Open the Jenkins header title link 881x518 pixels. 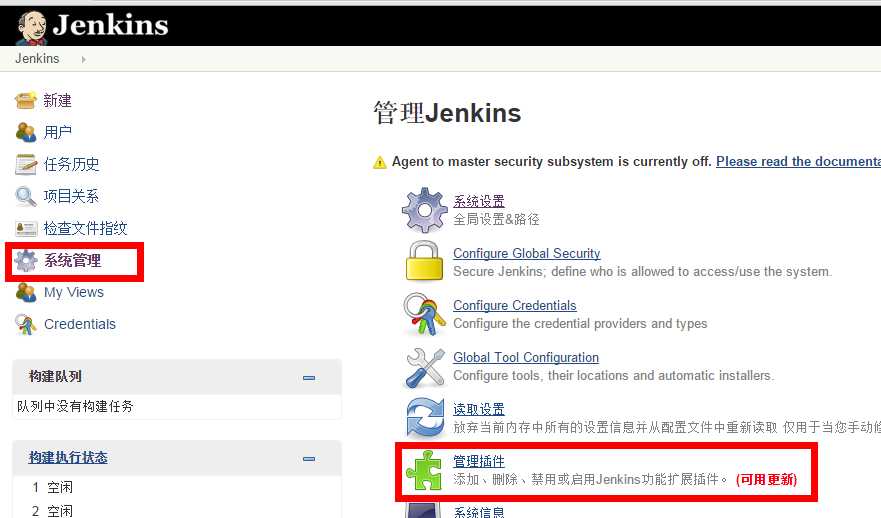(x=111, y=25)
